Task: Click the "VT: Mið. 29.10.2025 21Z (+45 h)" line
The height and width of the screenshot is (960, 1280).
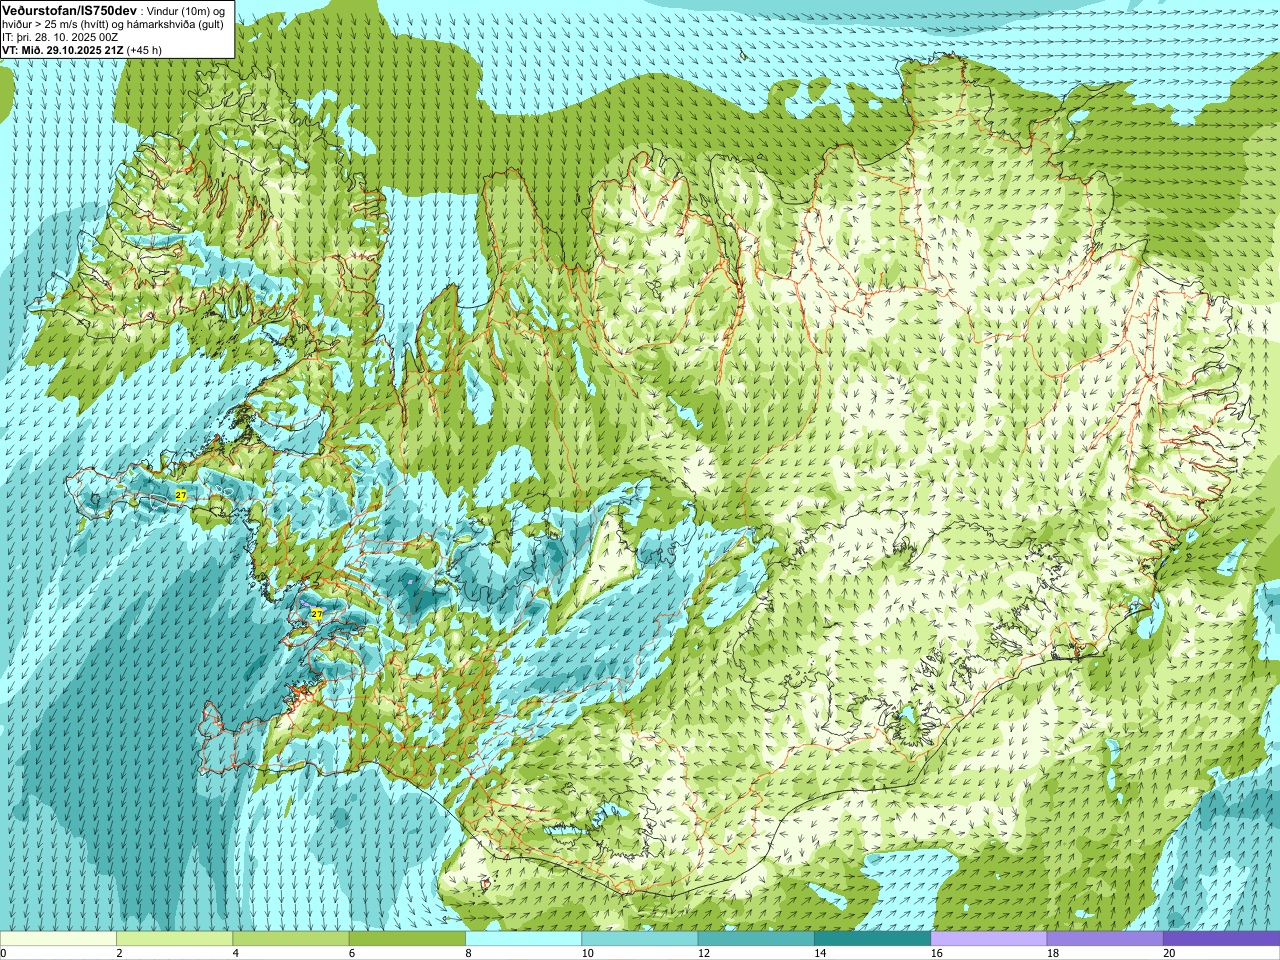Action: (x=82, y=50)
